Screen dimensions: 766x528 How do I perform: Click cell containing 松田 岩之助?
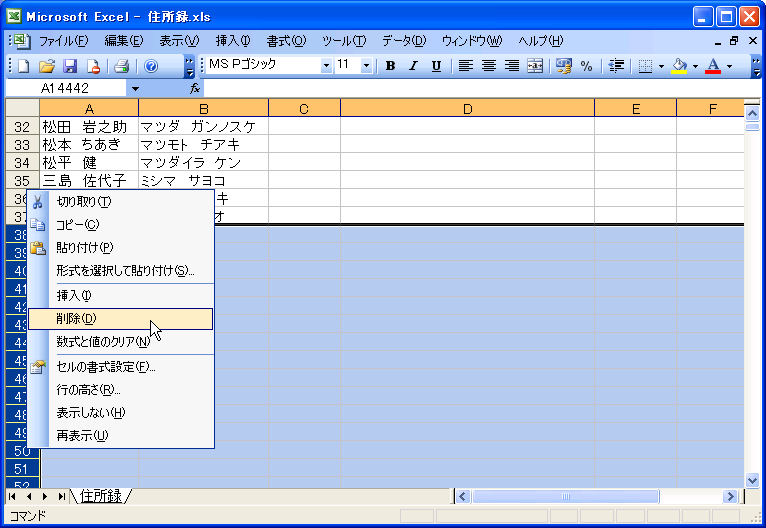89,127
